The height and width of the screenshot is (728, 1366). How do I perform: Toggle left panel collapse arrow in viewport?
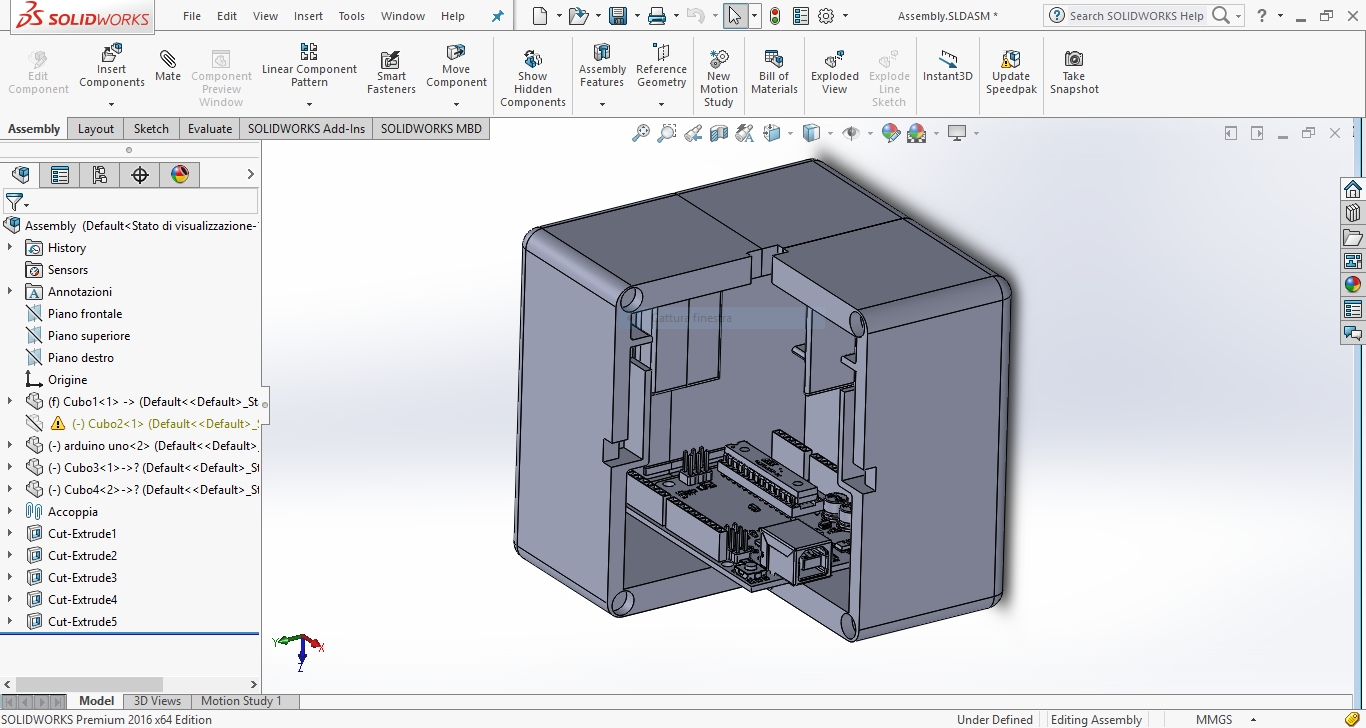[1231, 133]
